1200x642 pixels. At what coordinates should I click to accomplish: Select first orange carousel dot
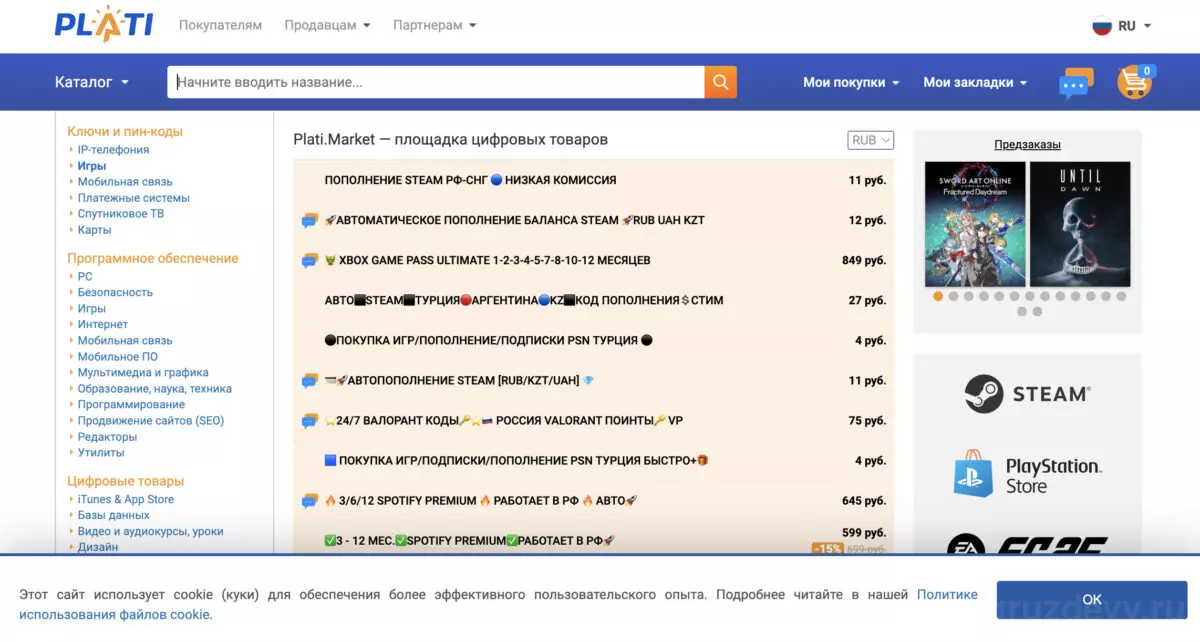pyautogui.click(x=938, y=296)
